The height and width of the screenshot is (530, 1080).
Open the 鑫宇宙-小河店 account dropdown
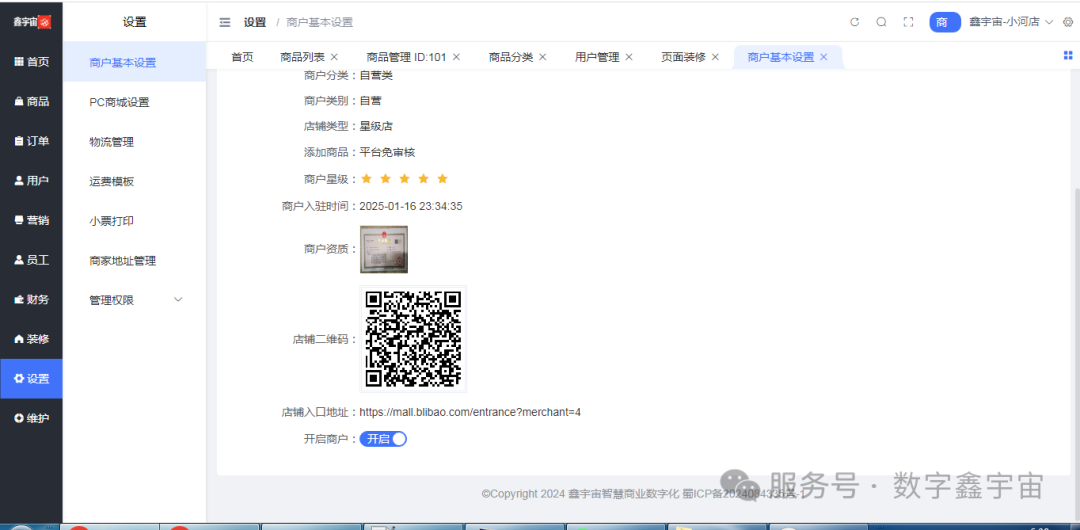point(1010,22)
